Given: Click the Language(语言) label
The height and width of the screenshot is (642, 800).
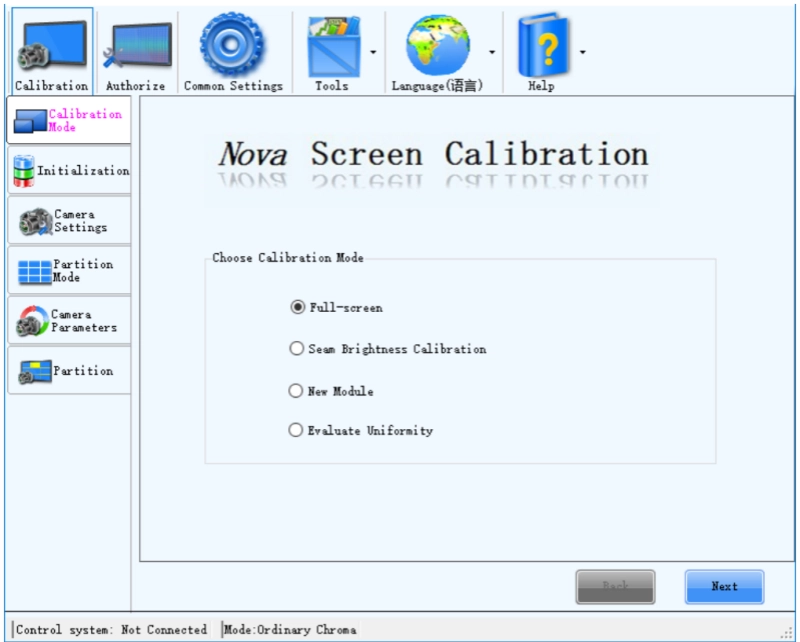Looking at the screenshot, I should [x=437, y=86].
